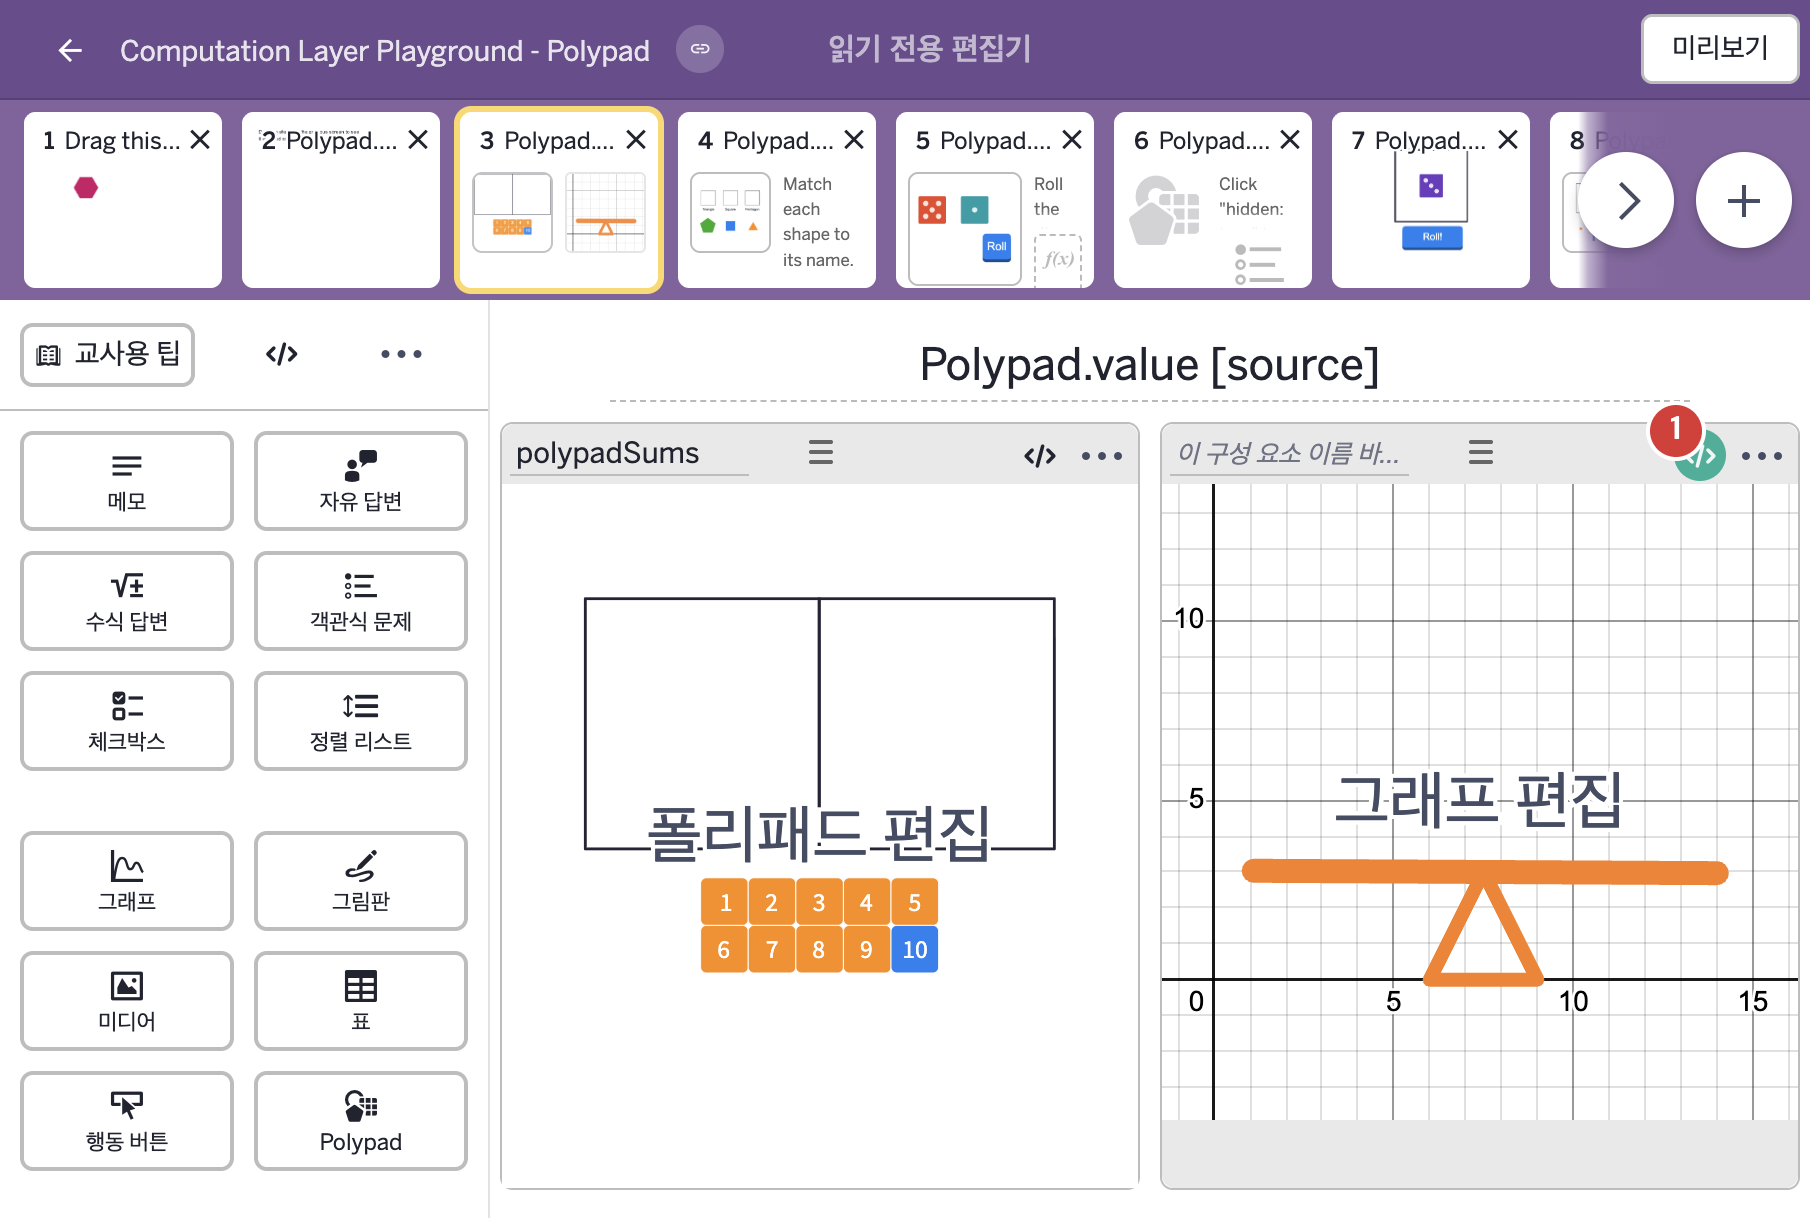Click the graph preview thumbnail in tab 3
The width and height of the screenshot is (1810, 1218).
coord(606,212)
